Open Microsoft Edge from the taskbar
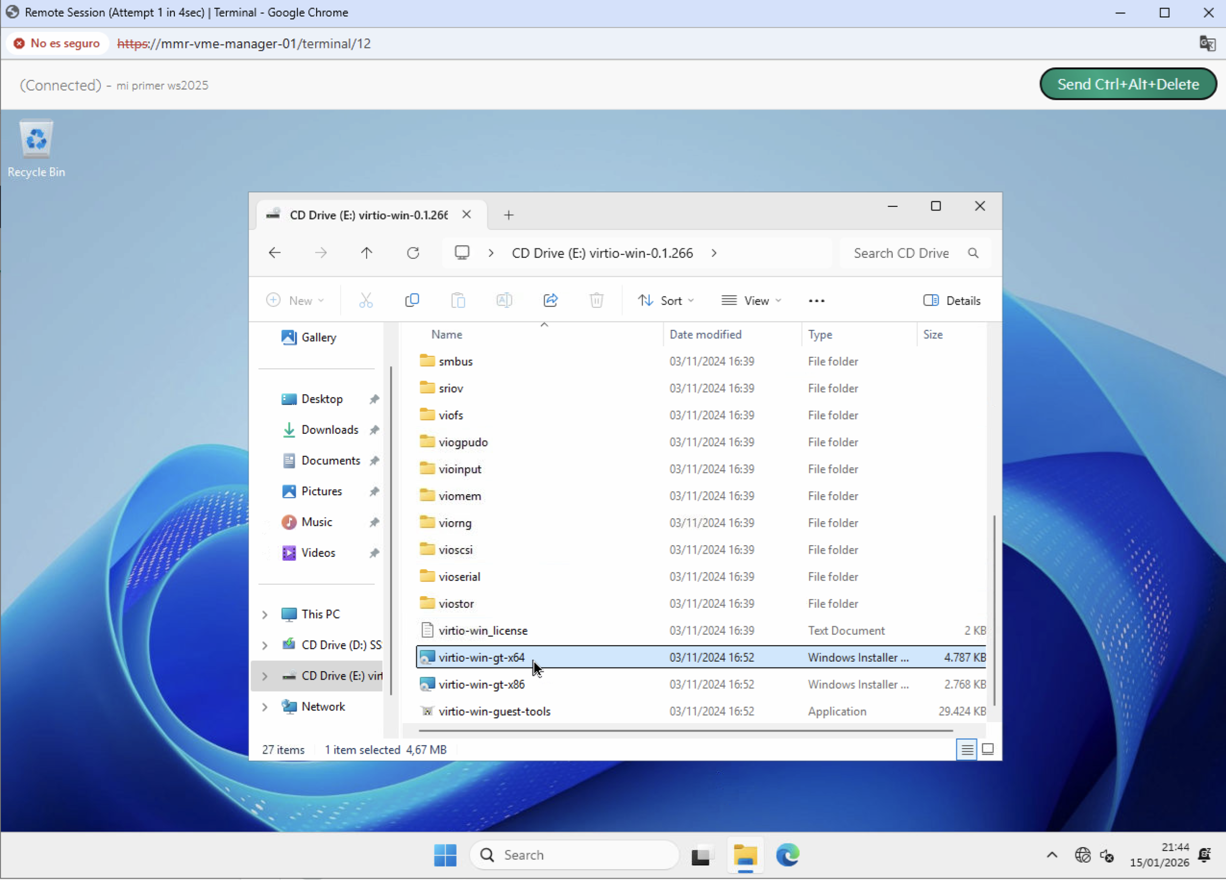The width and height of the screenshot is (1227, 880). [x=788, y=855]
